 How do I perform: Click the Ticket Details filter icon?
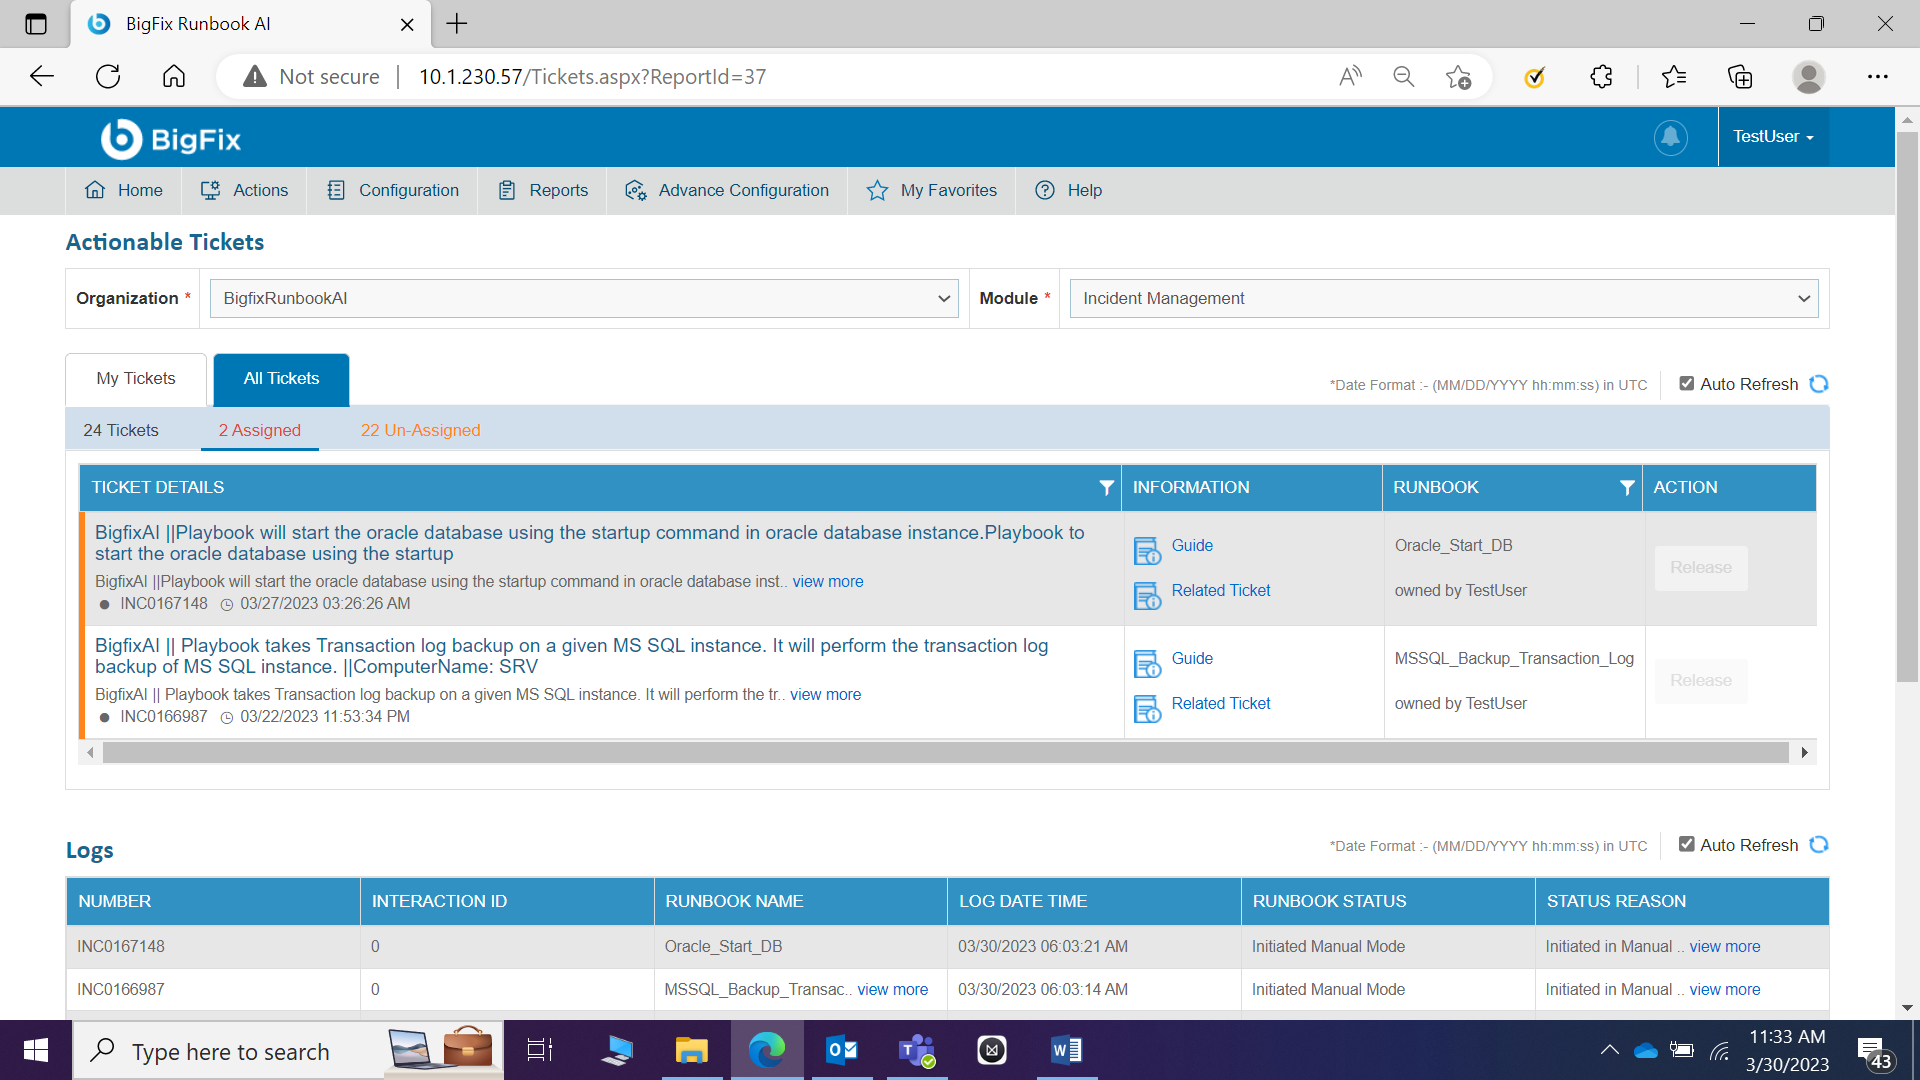click(x=1106, y=488)
